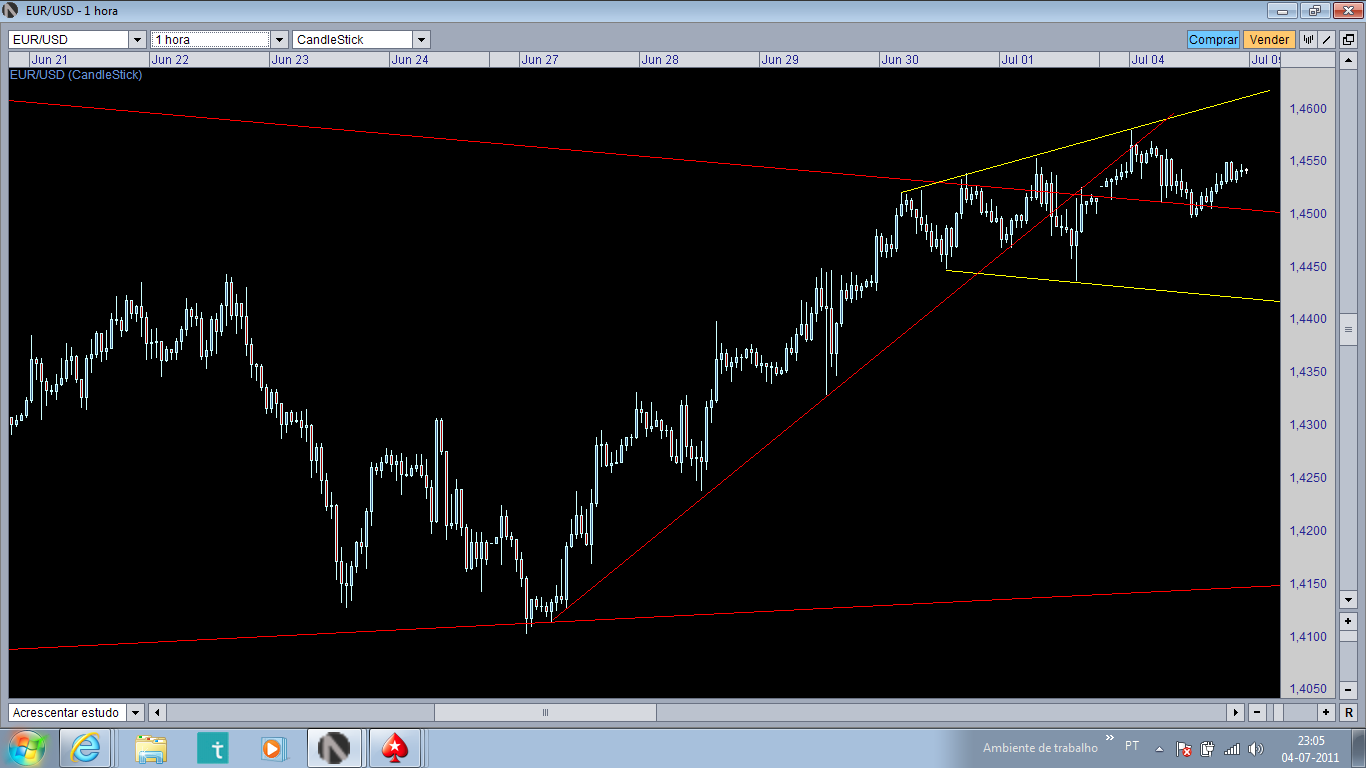Open Windows Explorer folder from taskbar
The image size is (1366, 768).
coord(151,747)
